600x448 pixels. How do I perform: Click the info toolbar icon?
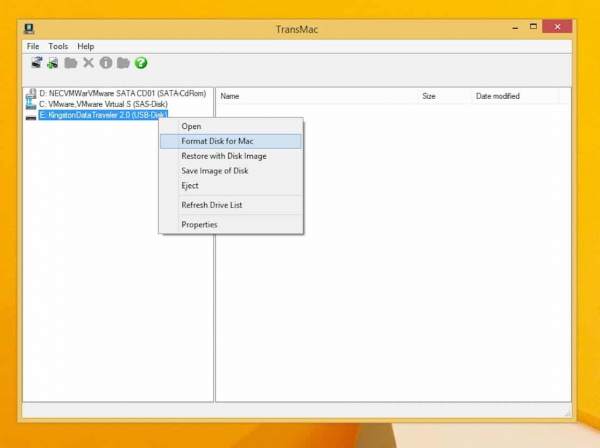point(106,63)
